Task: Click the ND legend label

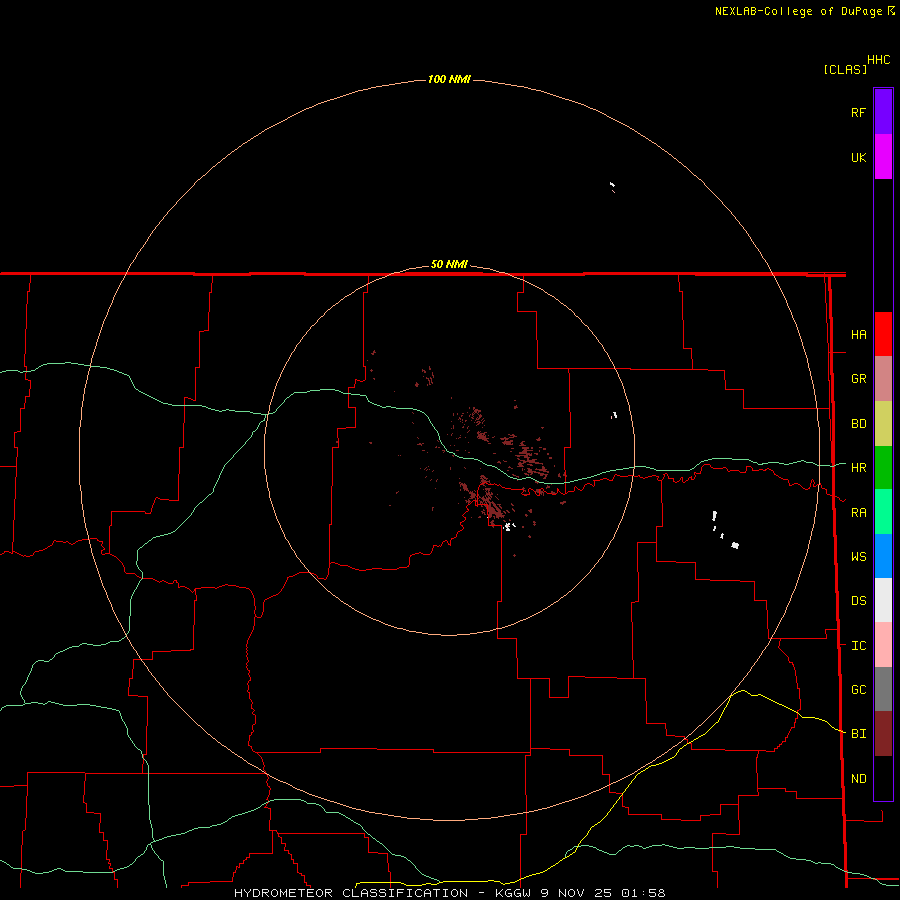Action: pyautogui.click(x=858, y=779)
